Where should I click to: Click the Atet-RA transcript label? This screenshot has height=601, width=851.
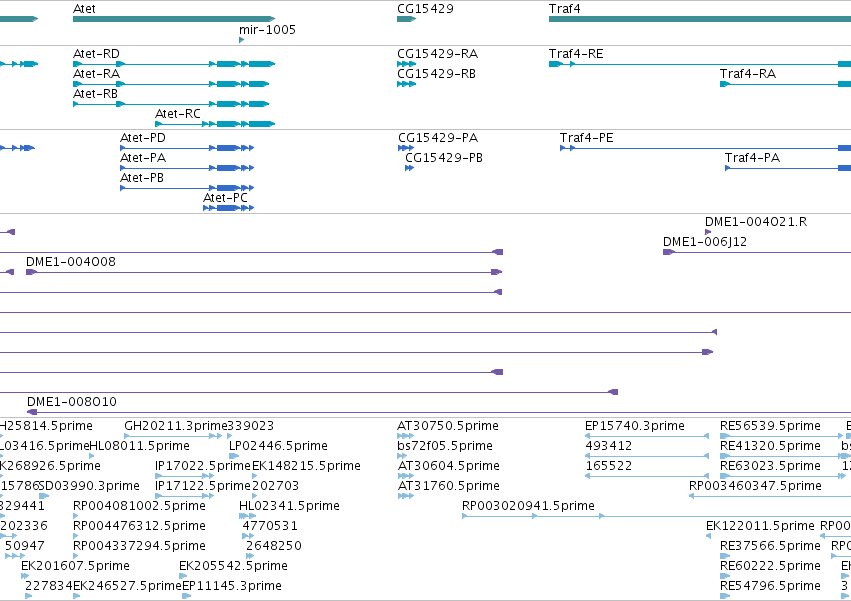tap(96, 74)
